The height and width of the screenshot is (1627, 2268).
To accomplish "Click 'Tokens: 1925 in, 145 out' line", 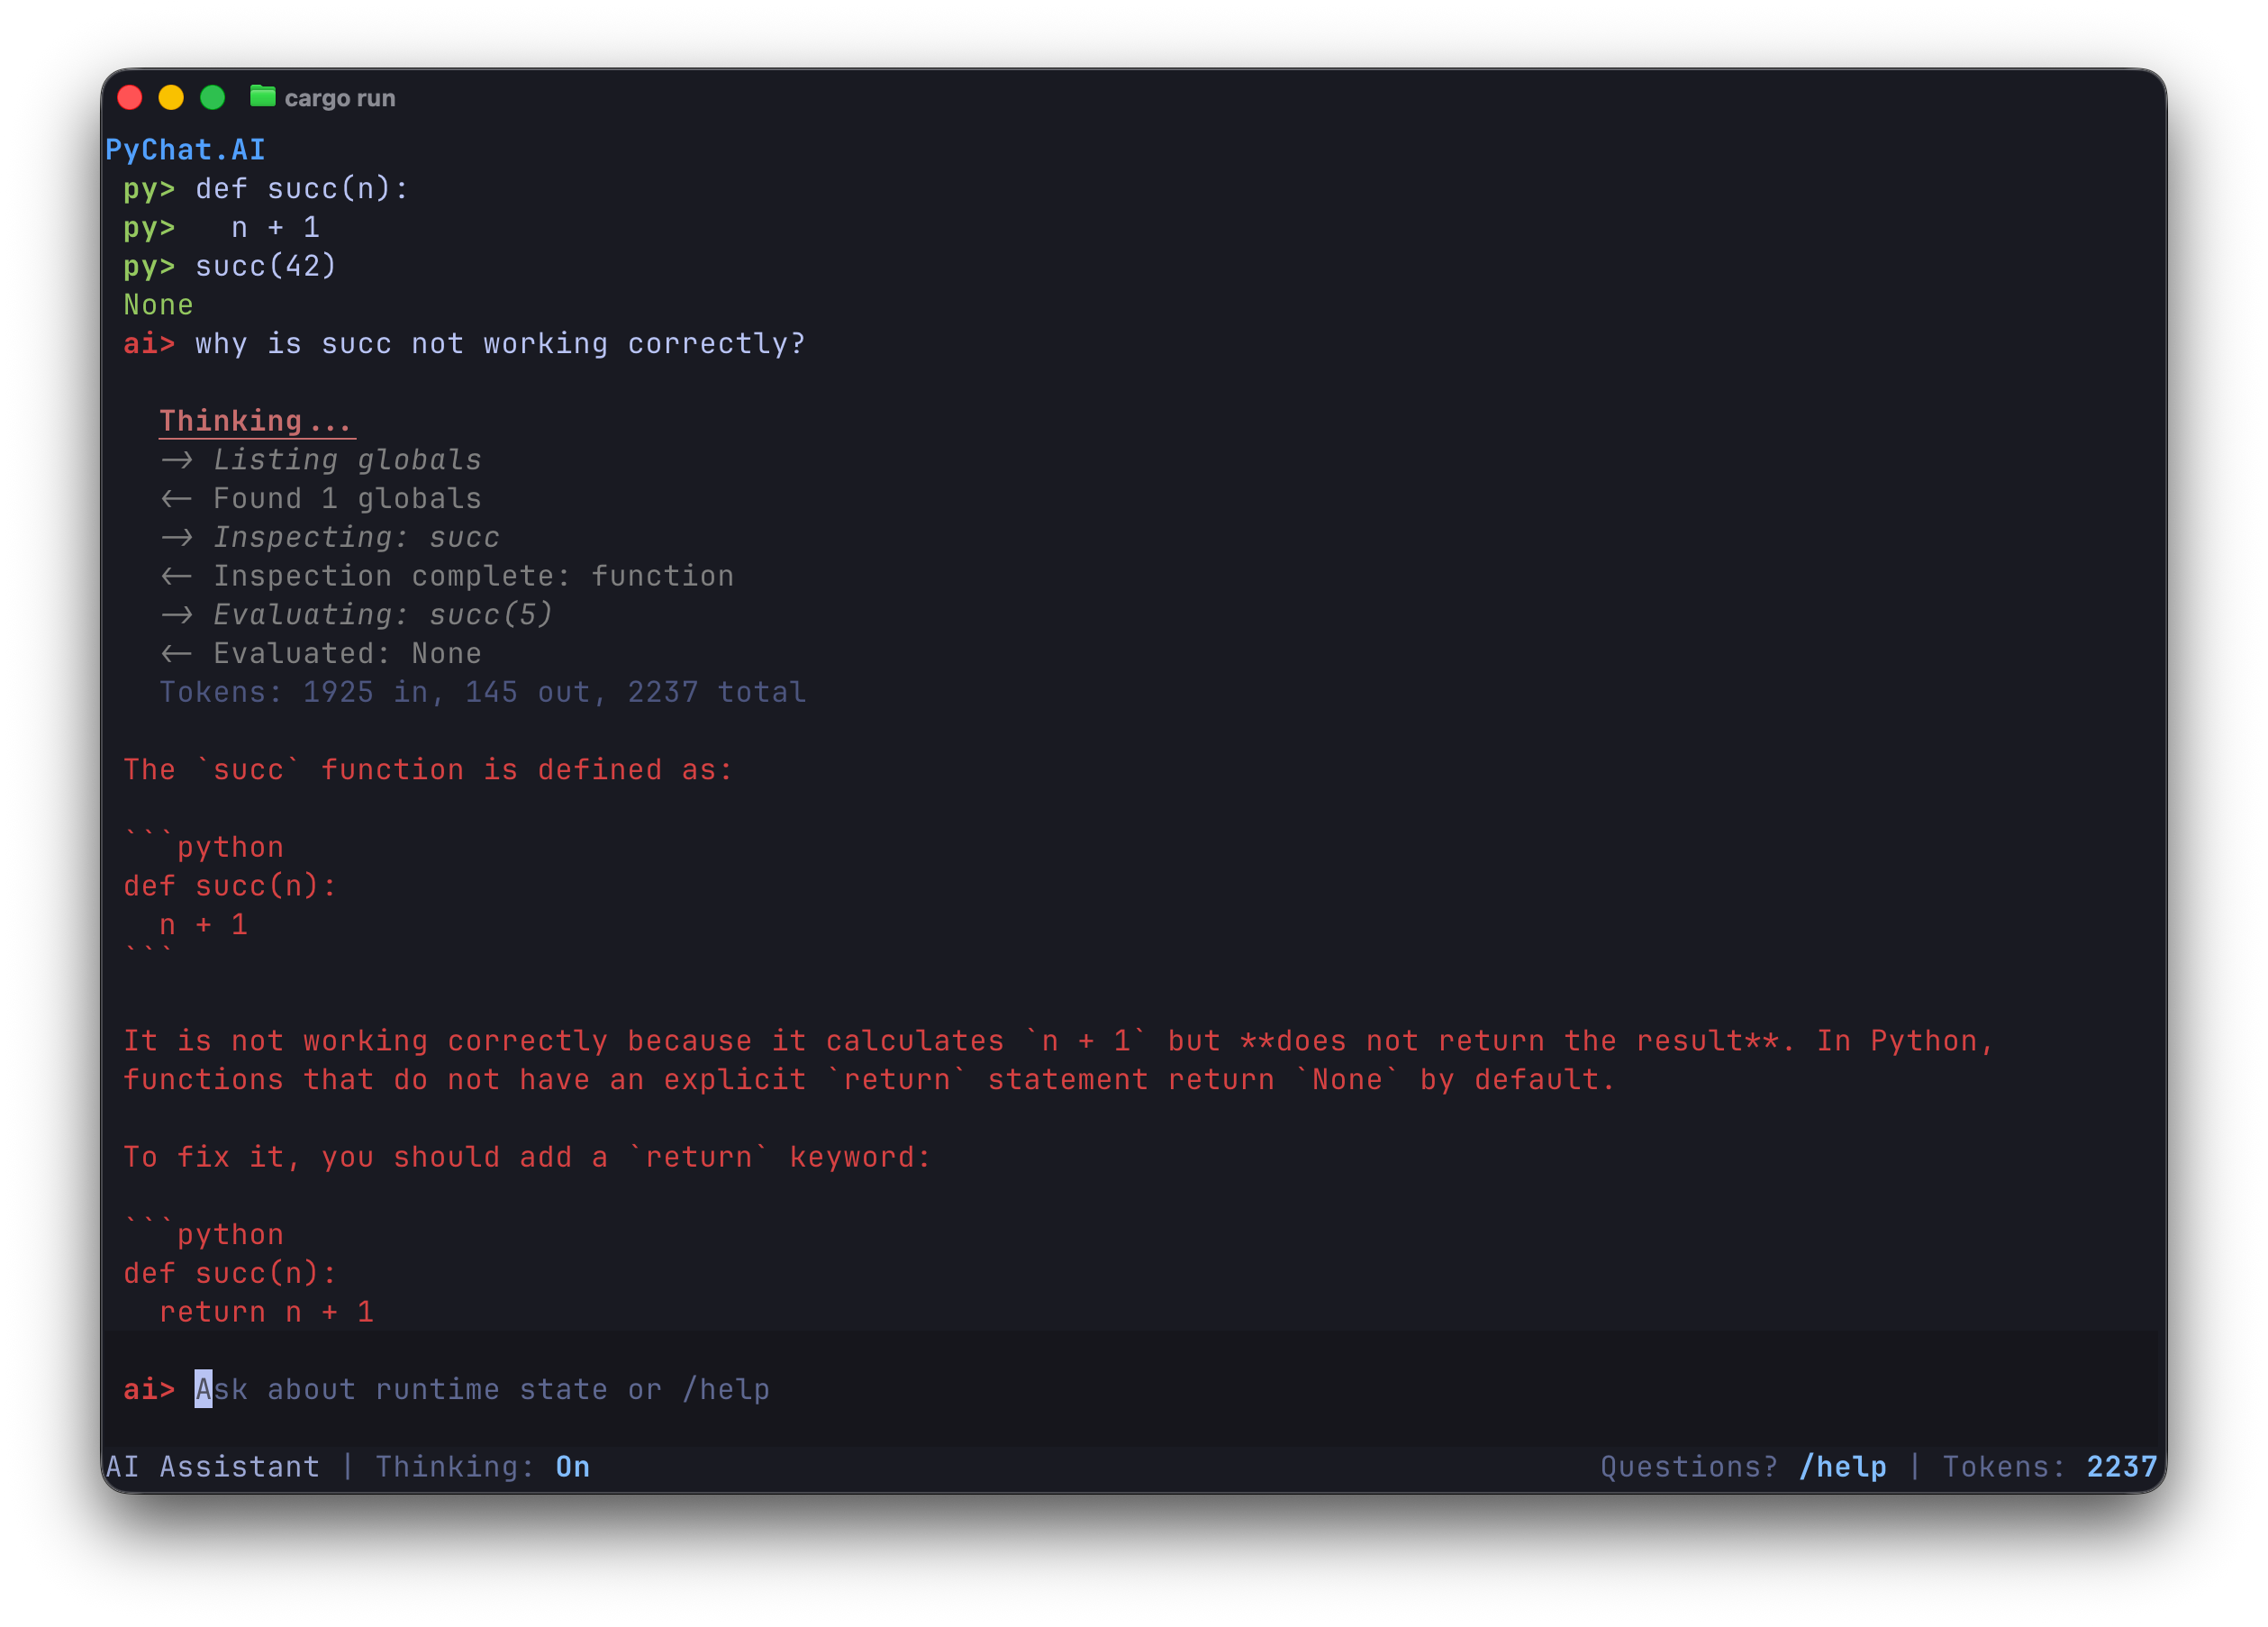I will pyautogui.click(x=483, y=693).
